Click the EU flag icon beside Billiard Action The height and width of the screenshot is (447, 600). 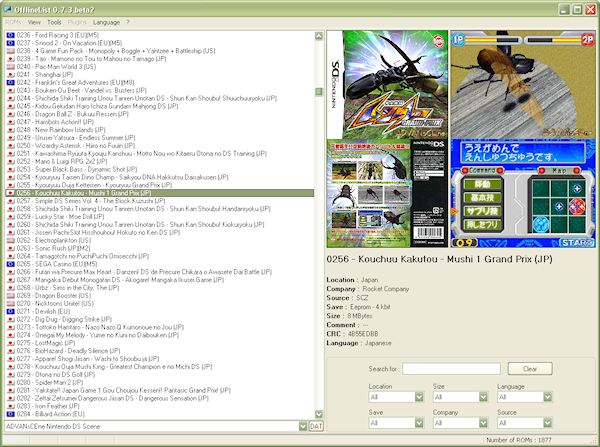(9, 412)
